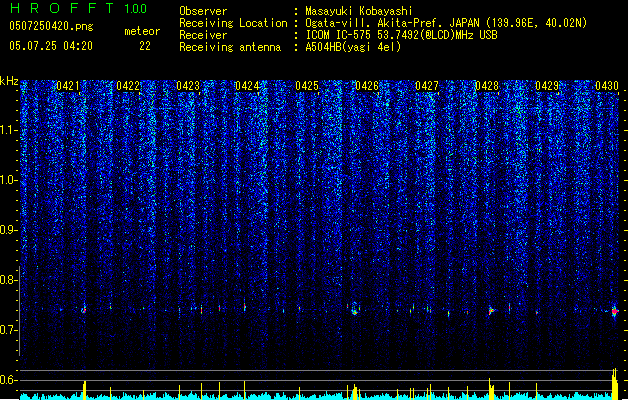Click the 0427 time marker
This screenshot has height=400, width=629.
[427, 86]
